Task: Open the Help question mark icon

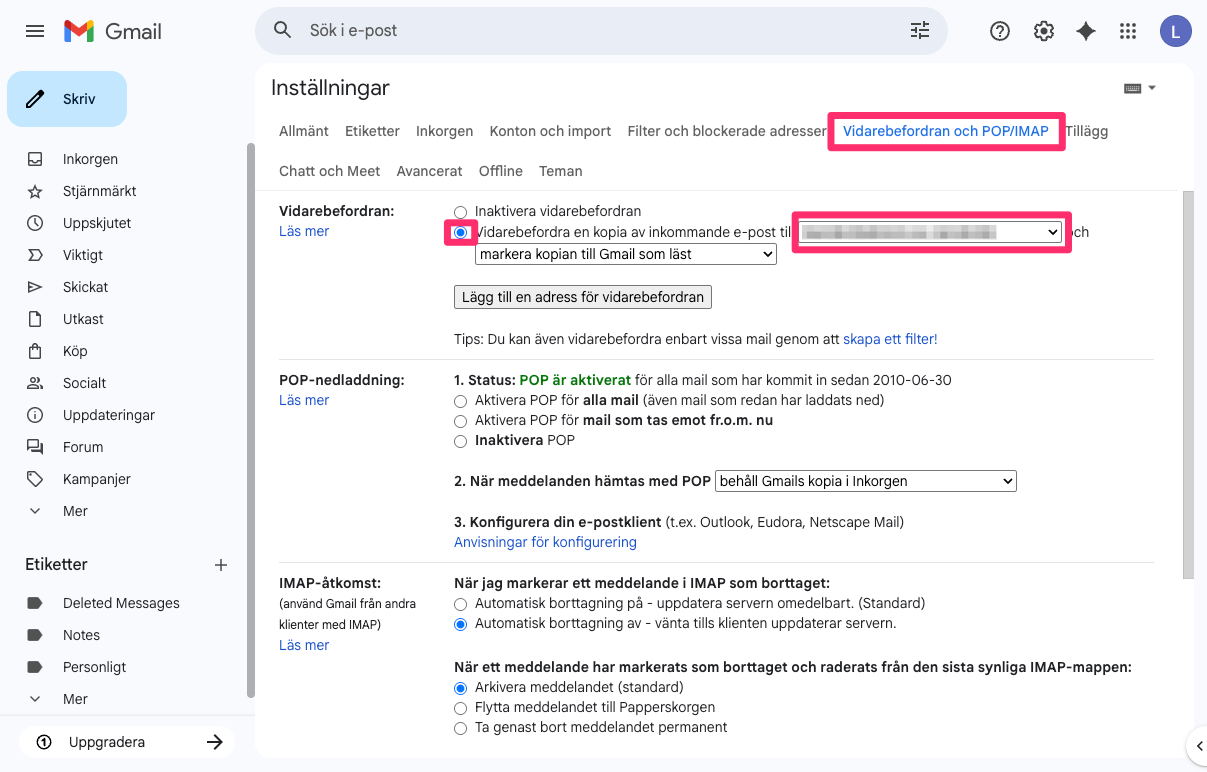Action: pos(999,31)
